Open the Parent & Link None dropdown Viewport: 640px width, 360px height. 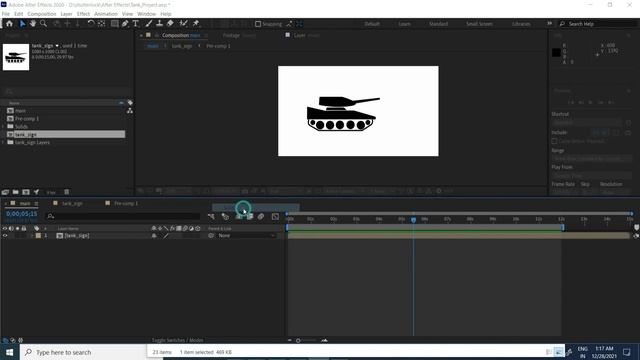246,236
